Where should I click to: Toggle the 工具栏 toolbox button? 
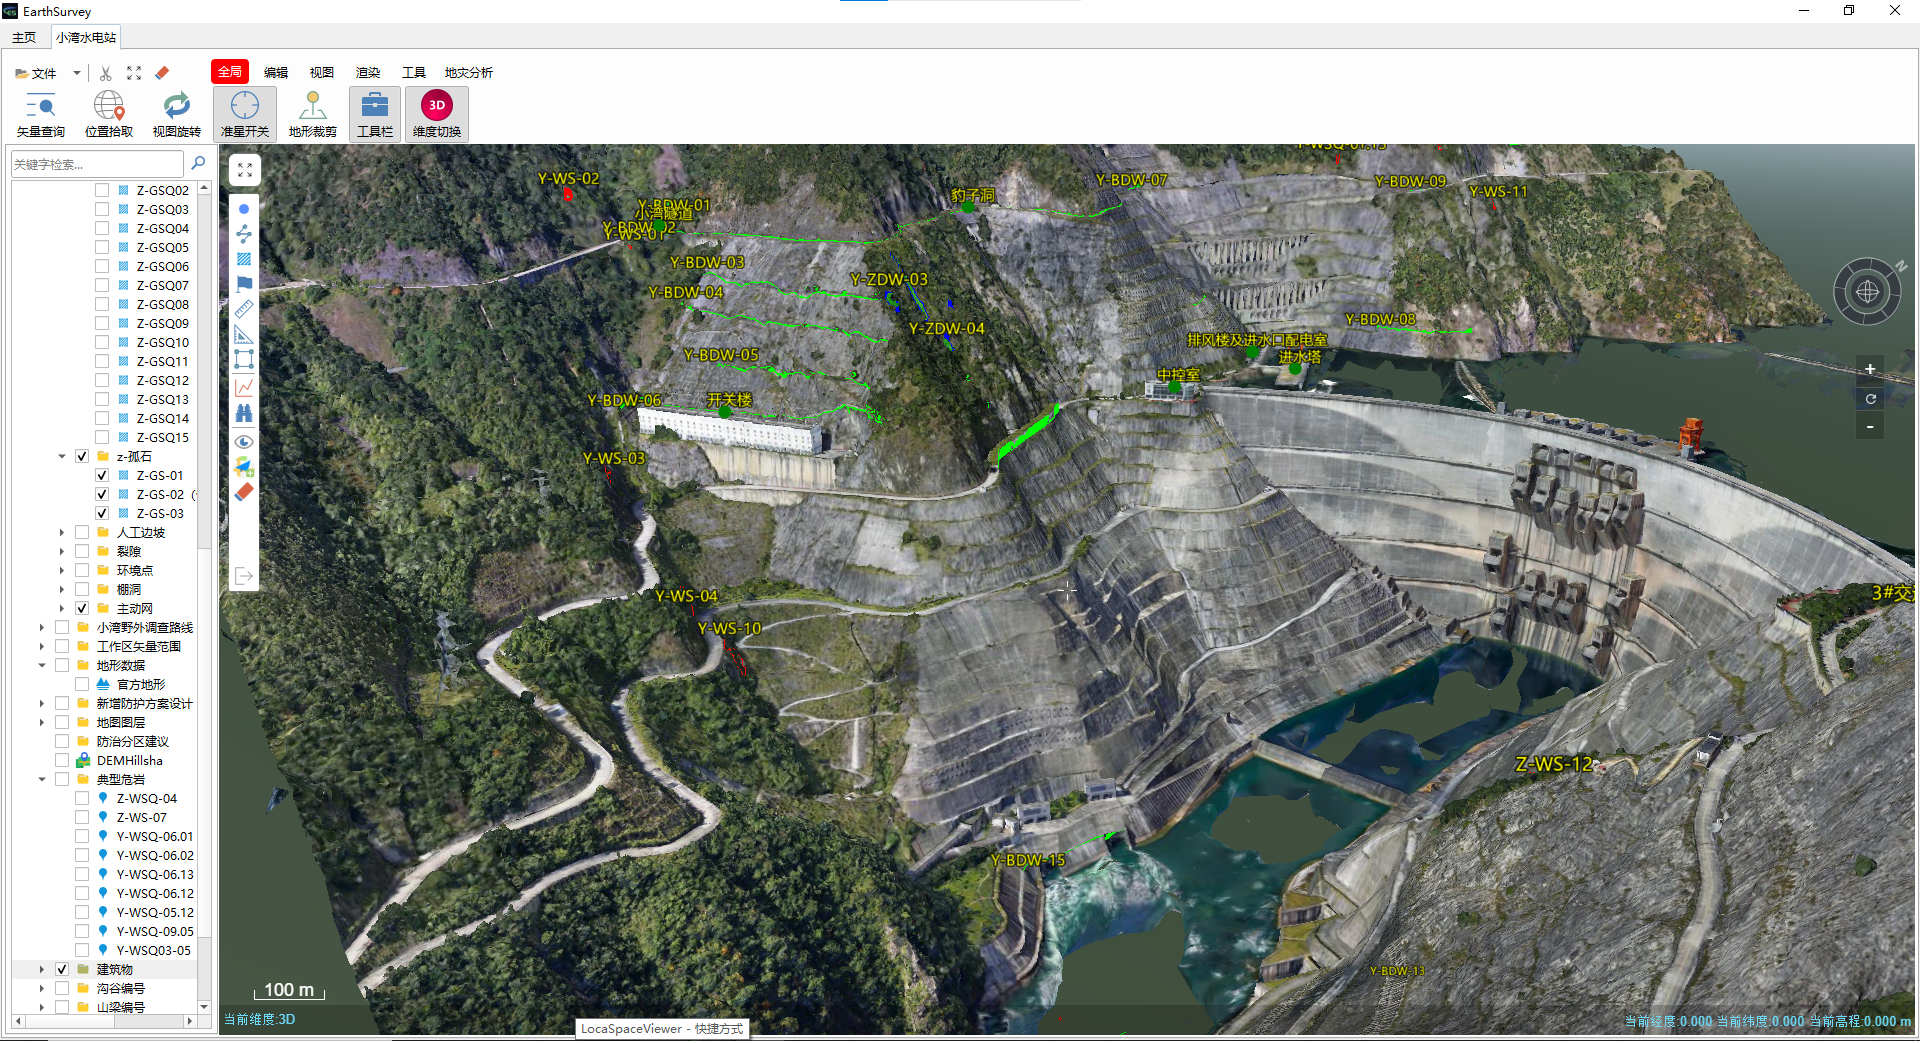(x=375, y=114)
